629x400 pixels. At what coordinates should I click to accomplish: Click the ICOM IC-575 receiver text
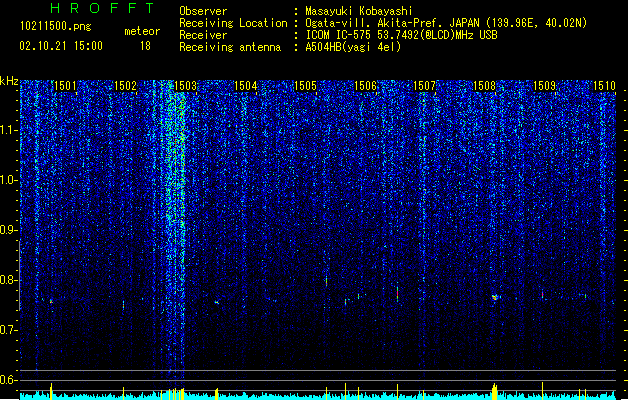click(401, 35)
